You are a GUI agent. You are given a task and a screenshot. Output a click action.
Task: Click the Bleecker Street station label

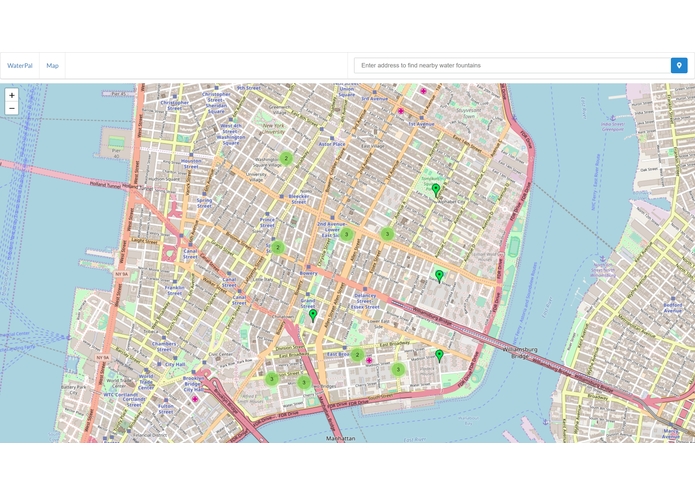point(299,199)
